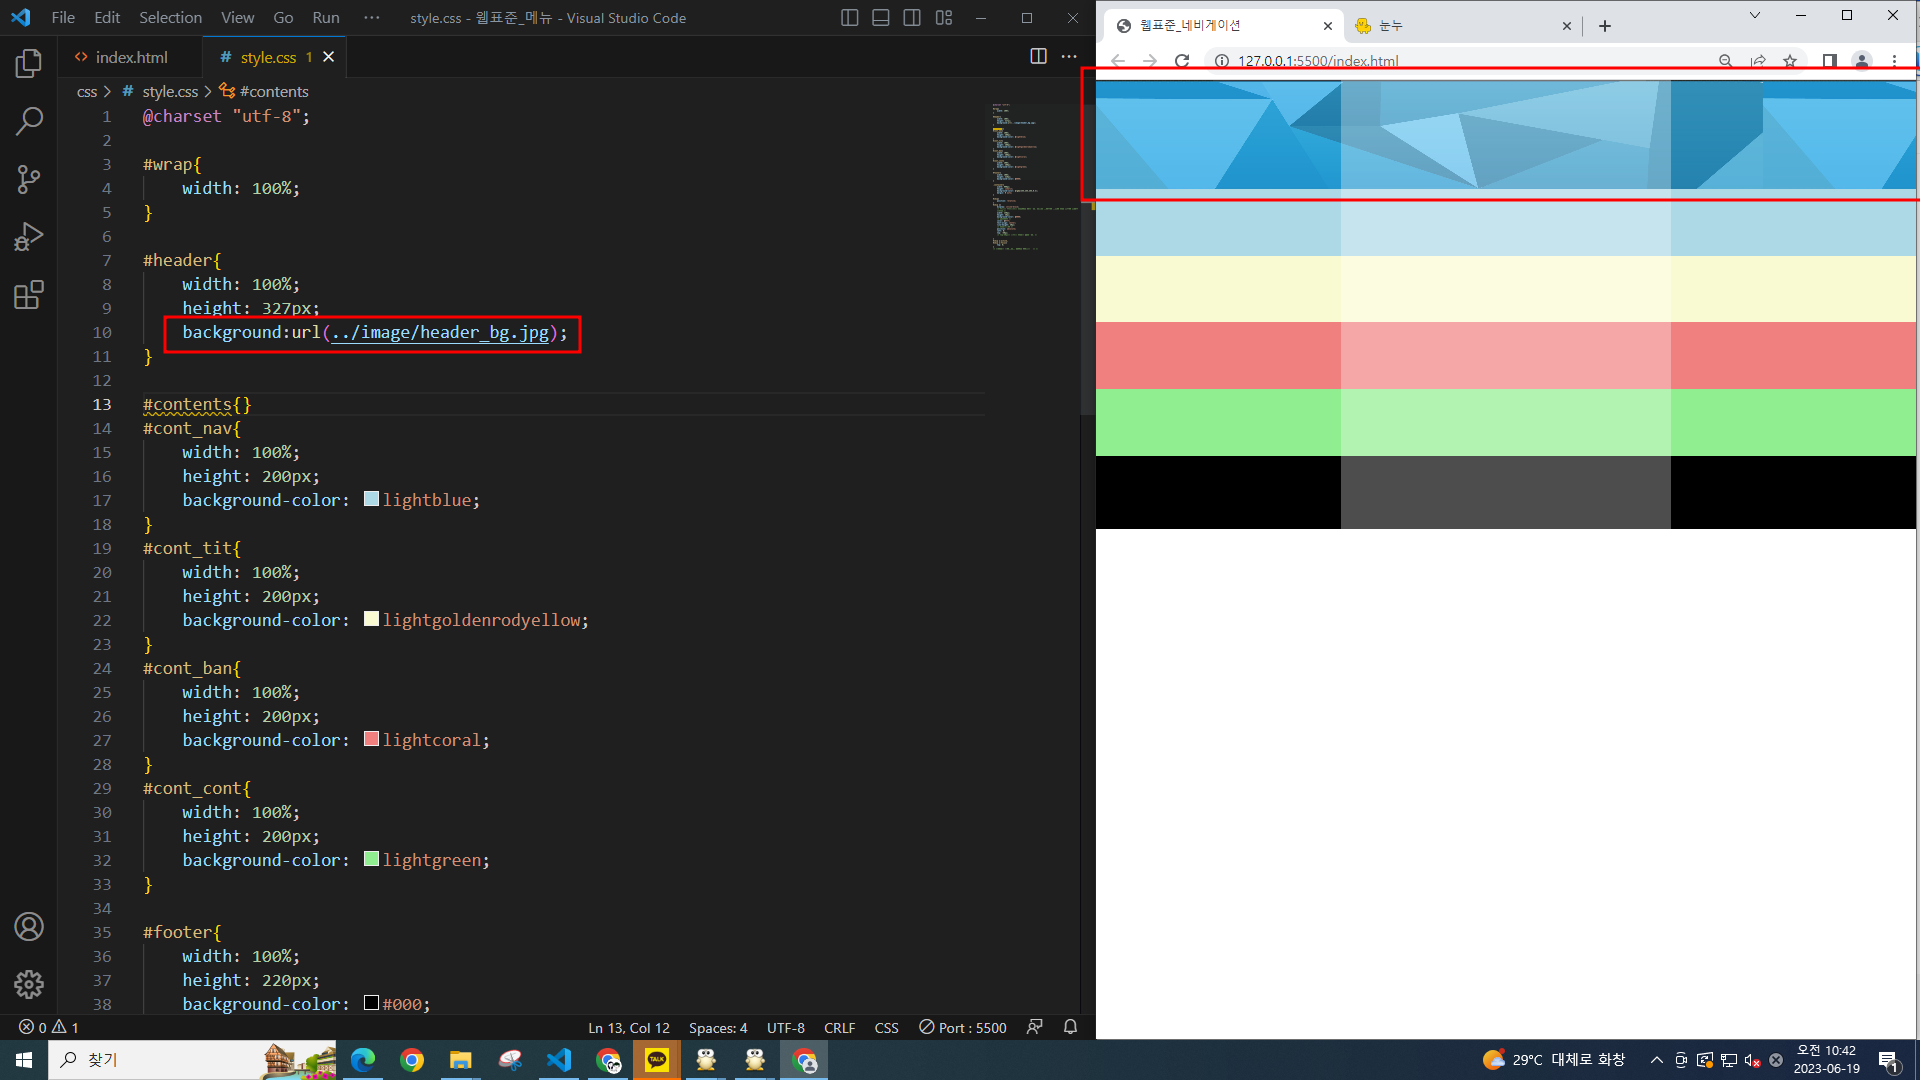Open the Search view in activity bar

click(x=29, y=122)
